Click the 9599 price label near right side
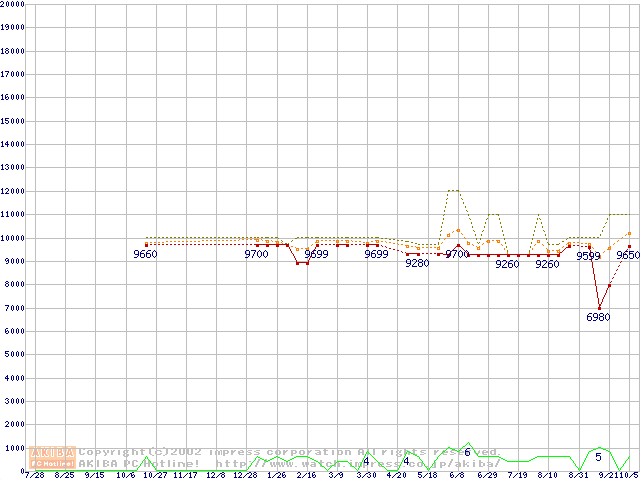Screen dimensions: 640x480 tap(589, 257)
